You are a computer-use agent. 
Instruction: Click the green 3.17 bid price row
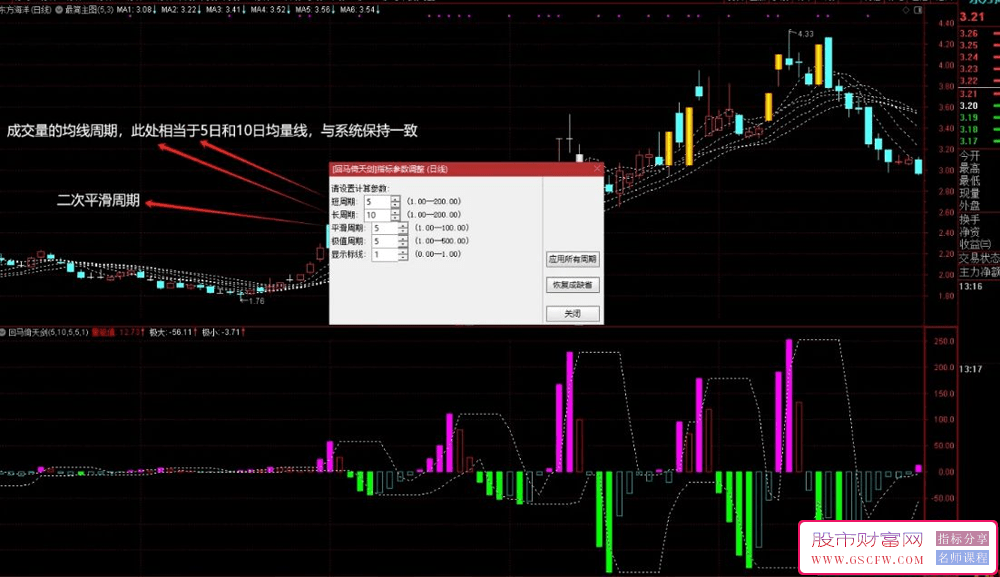point(969,142)
